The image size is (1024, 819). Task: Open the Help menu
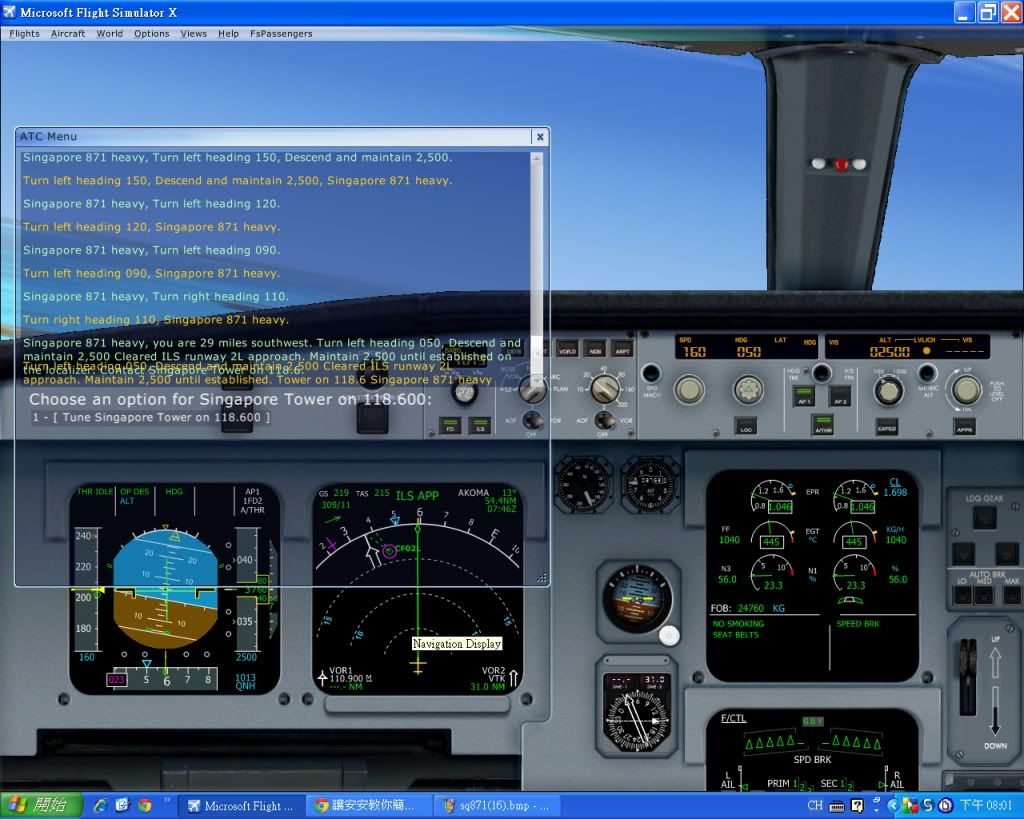229,33
